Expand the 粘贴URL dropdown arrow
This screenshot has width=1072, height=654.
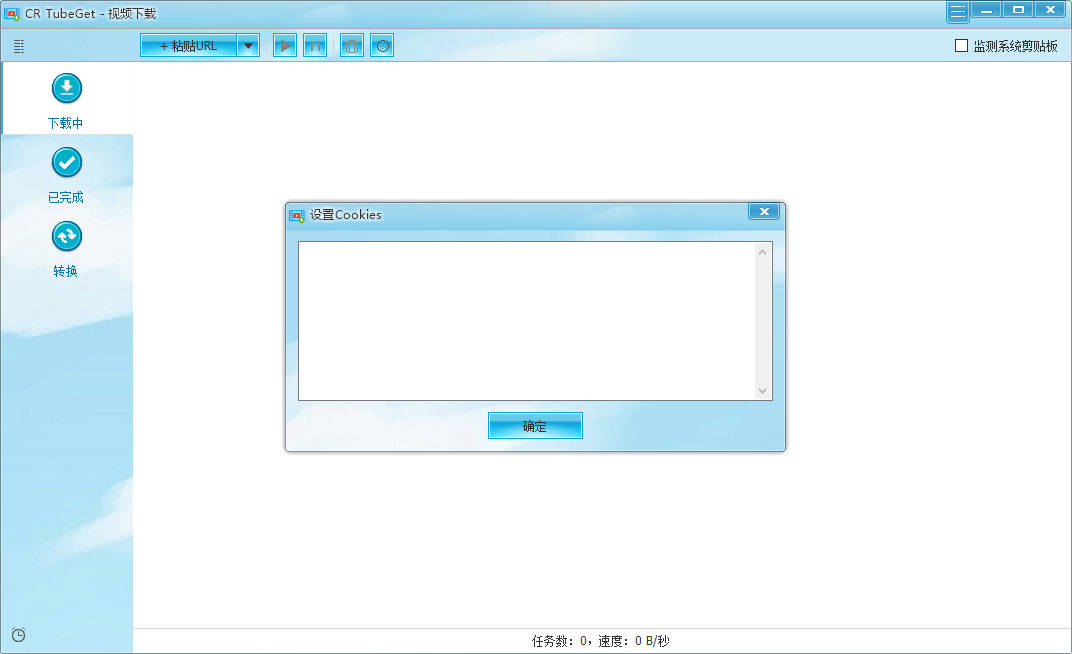248,46
